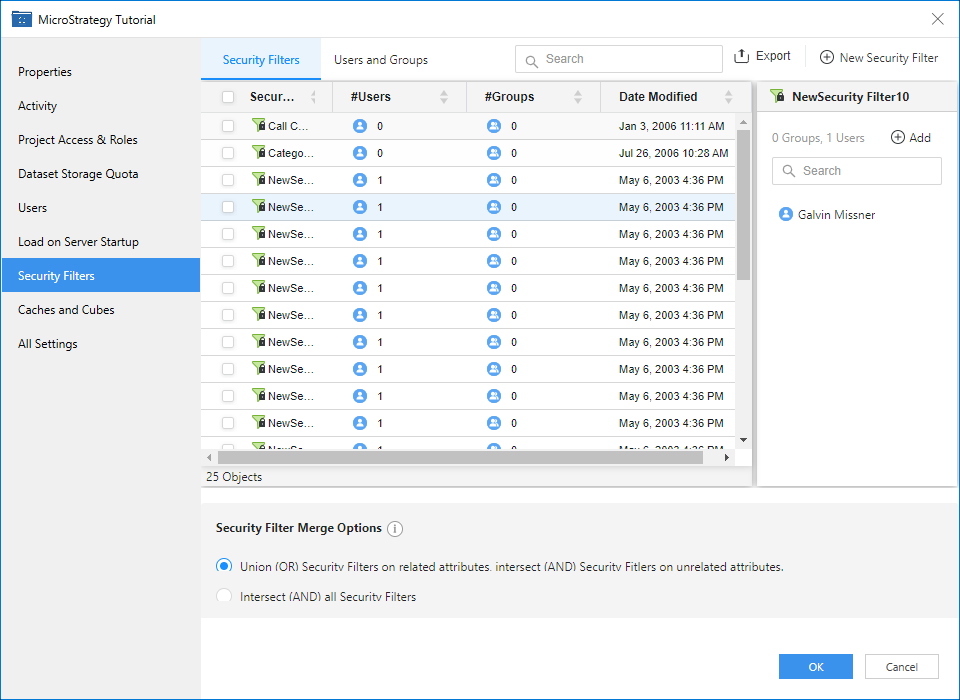960x700 pixels.
Task: Click the group count icon in Call Center row
Action: click(494, 126)
